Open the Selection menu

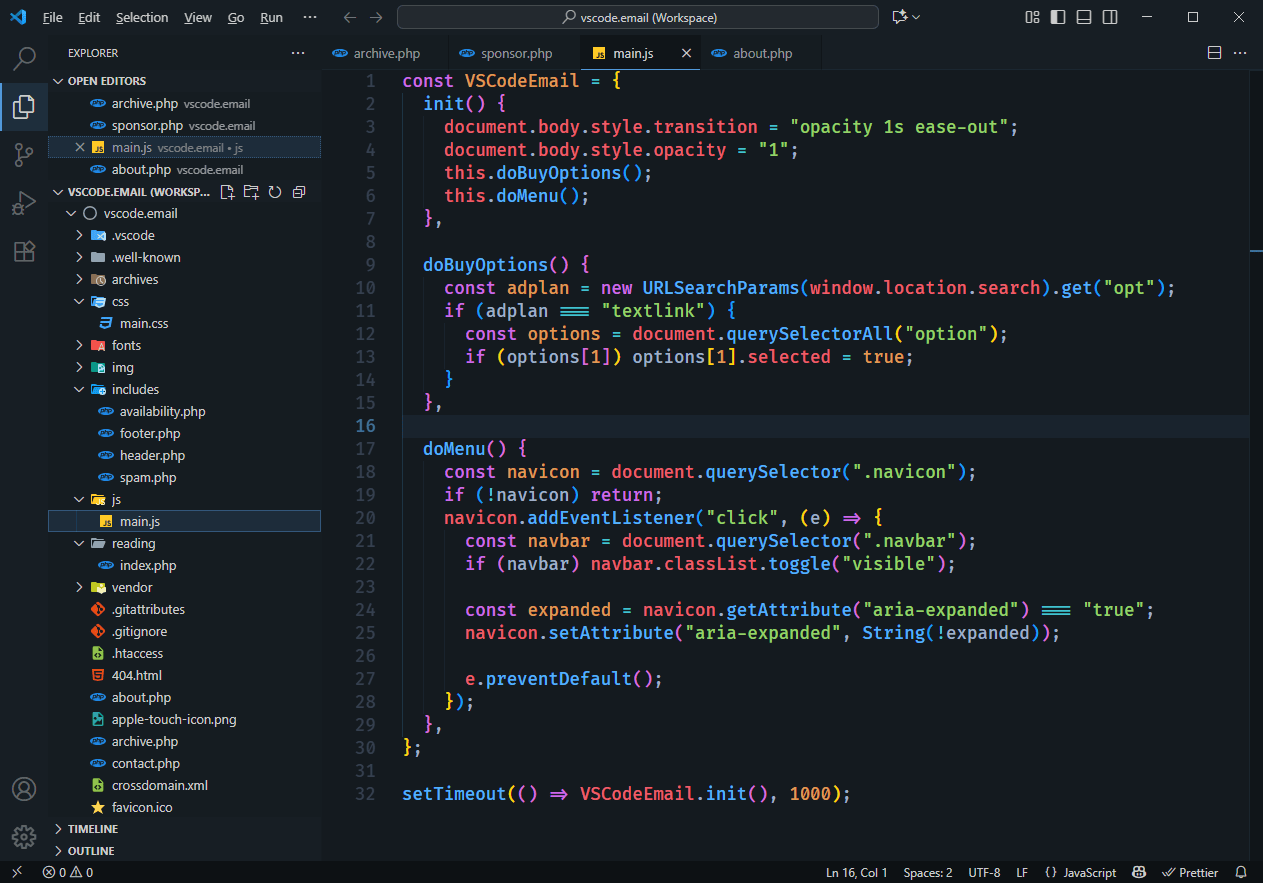click(x=142, y=17)
